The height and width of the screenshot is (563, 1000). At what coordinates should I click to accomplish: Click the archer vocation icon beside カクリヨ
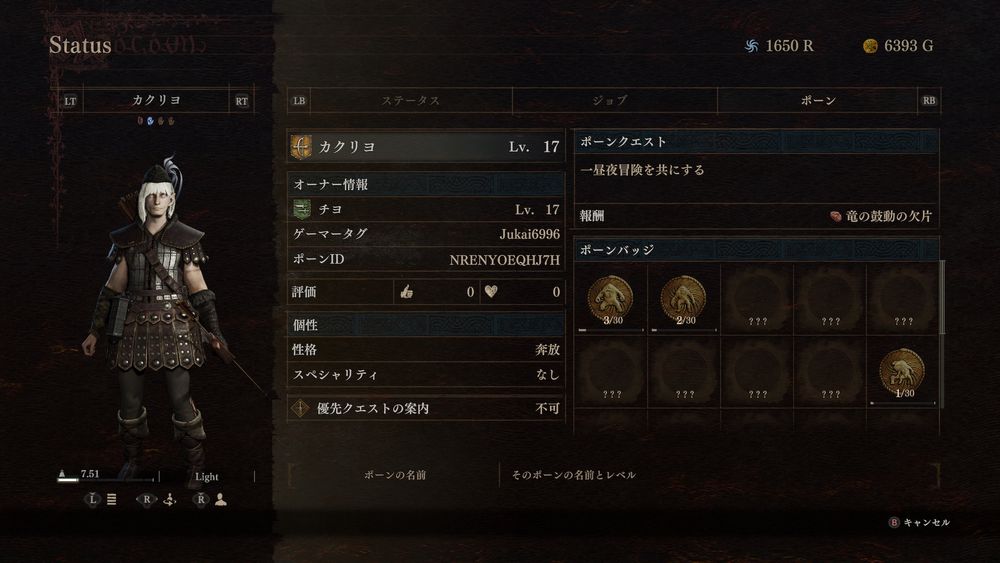point(300,147)
